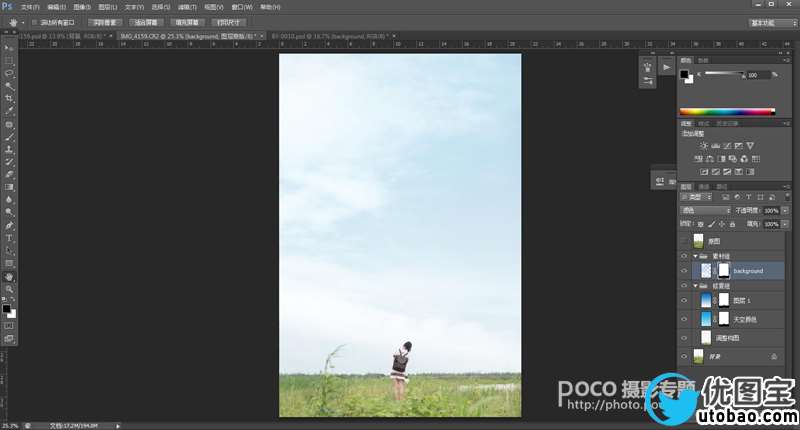Click the status bar arrow for document info

pyautogui.click(x=117, y=426)
